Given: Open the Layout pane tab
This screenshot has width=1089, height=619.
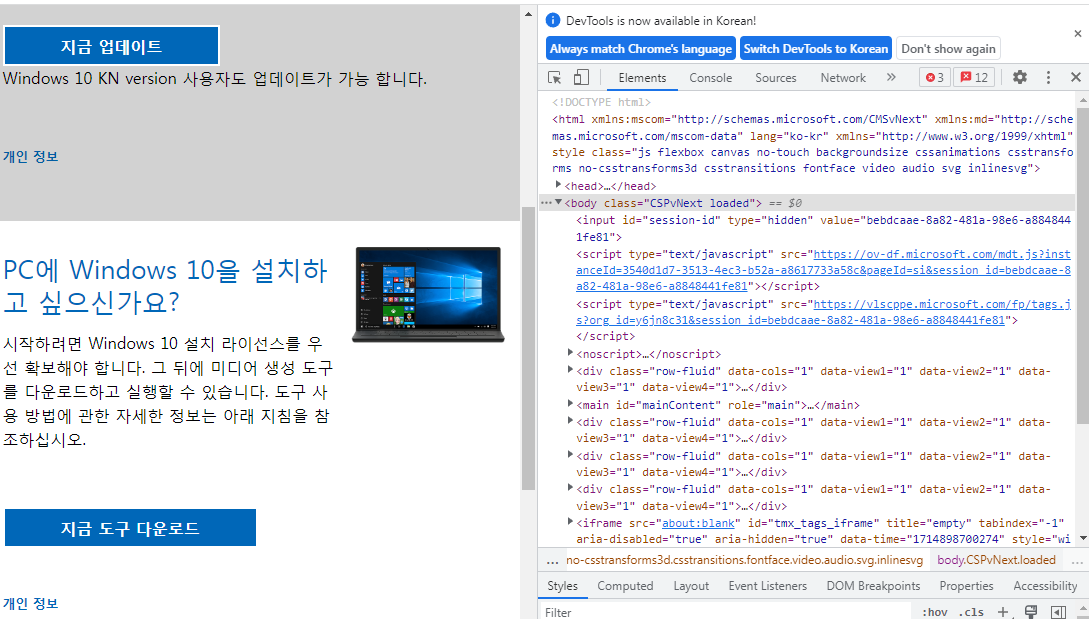Looking at the screenshot, I should coord(691,586).
